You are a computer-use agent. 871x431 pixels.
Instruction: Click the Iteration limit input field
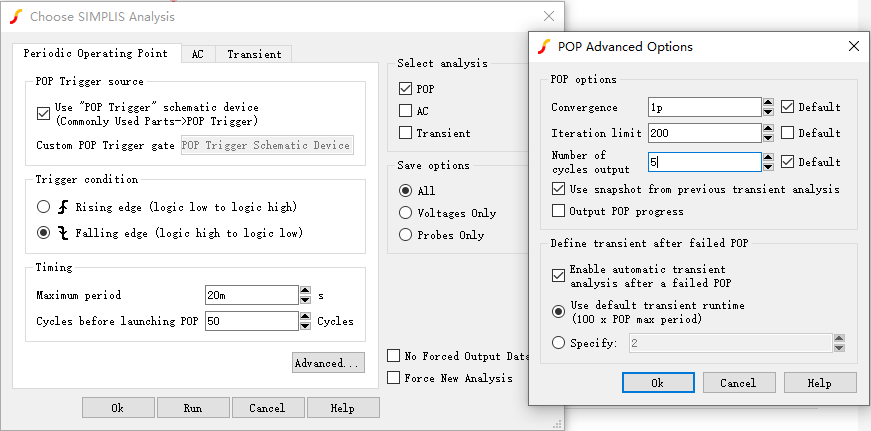tap(704, 133)
